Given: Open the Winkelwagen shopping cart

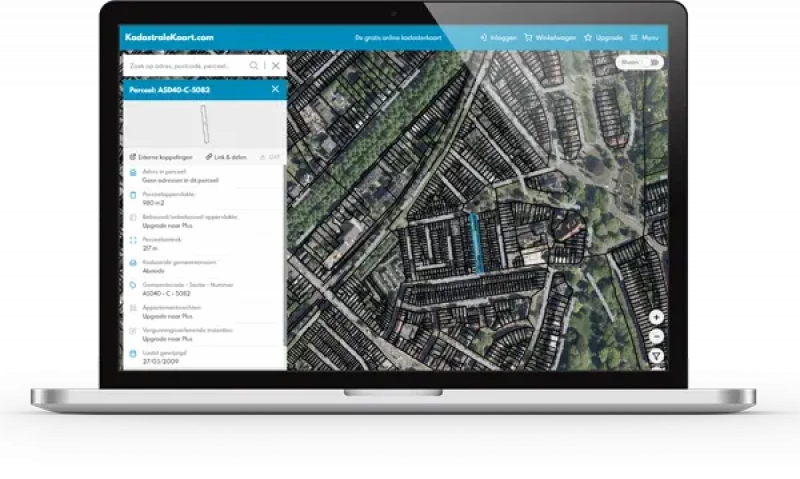Looking at the screenshot, I should click(550, 38).
